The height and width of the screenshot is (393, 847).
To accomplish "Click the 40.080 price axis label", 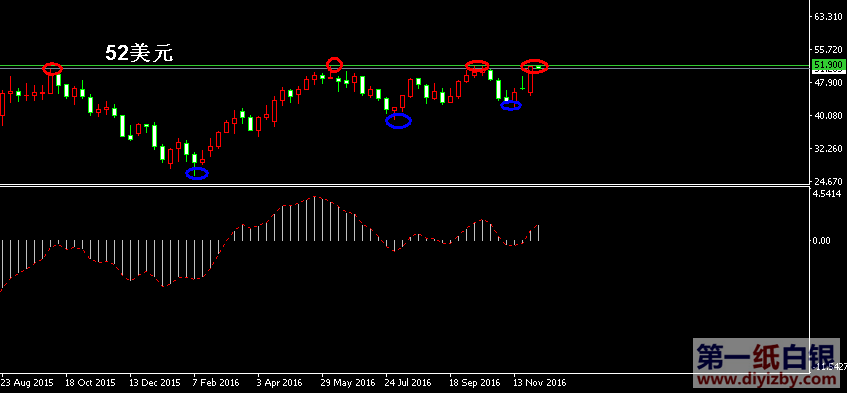I will point(828,115).
